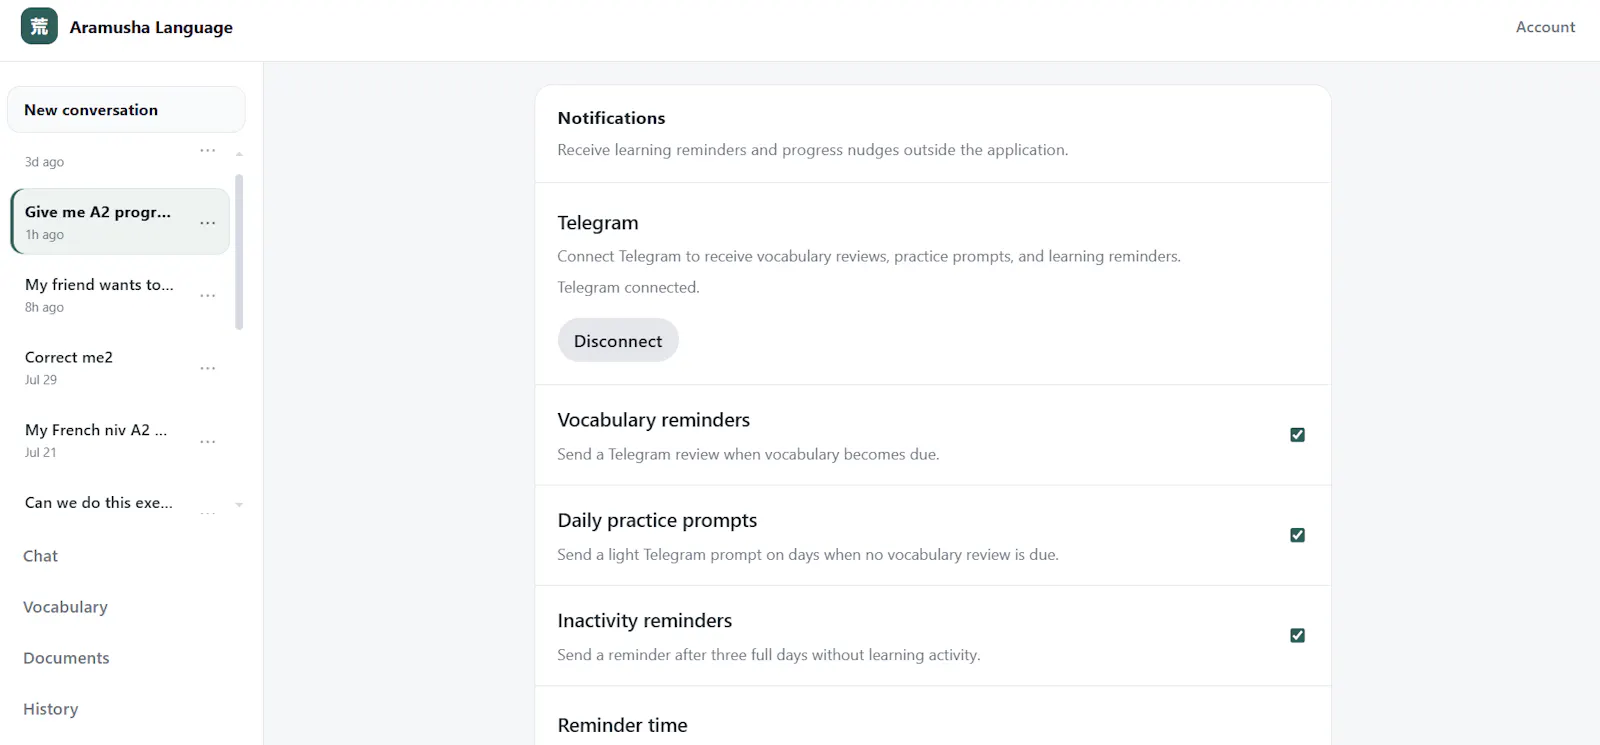Uncheck the Vocabulary reminders checkbox

[1297, 435]
